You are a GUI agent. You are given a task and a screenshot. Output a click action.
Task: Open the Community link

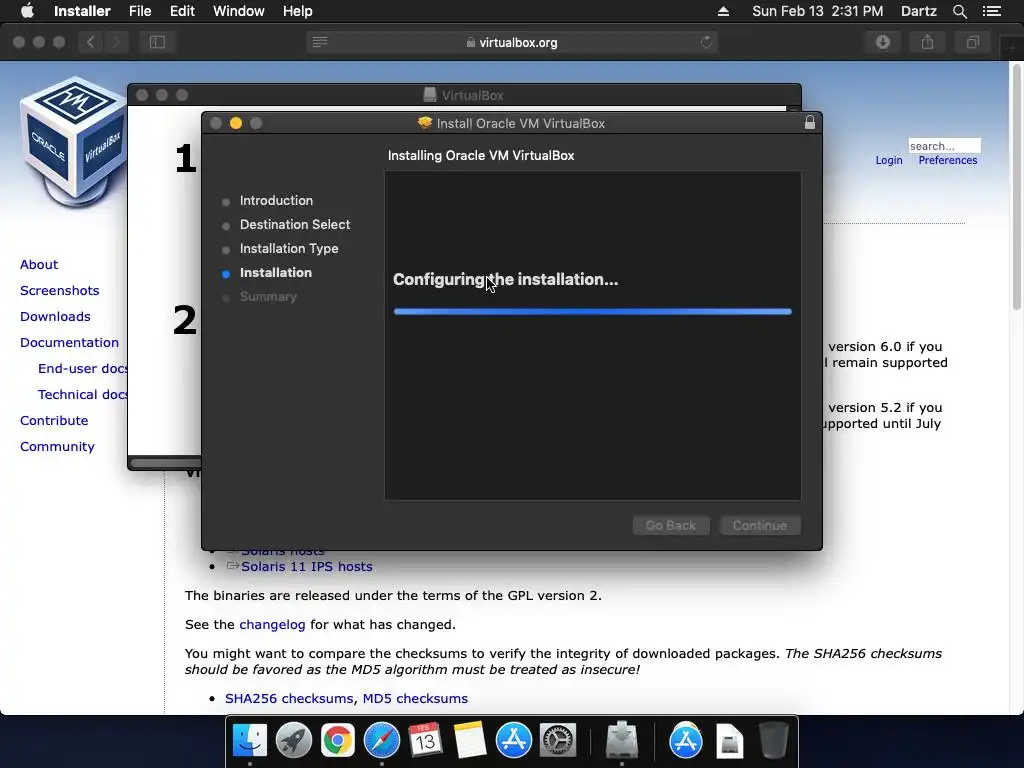[57, 447]
